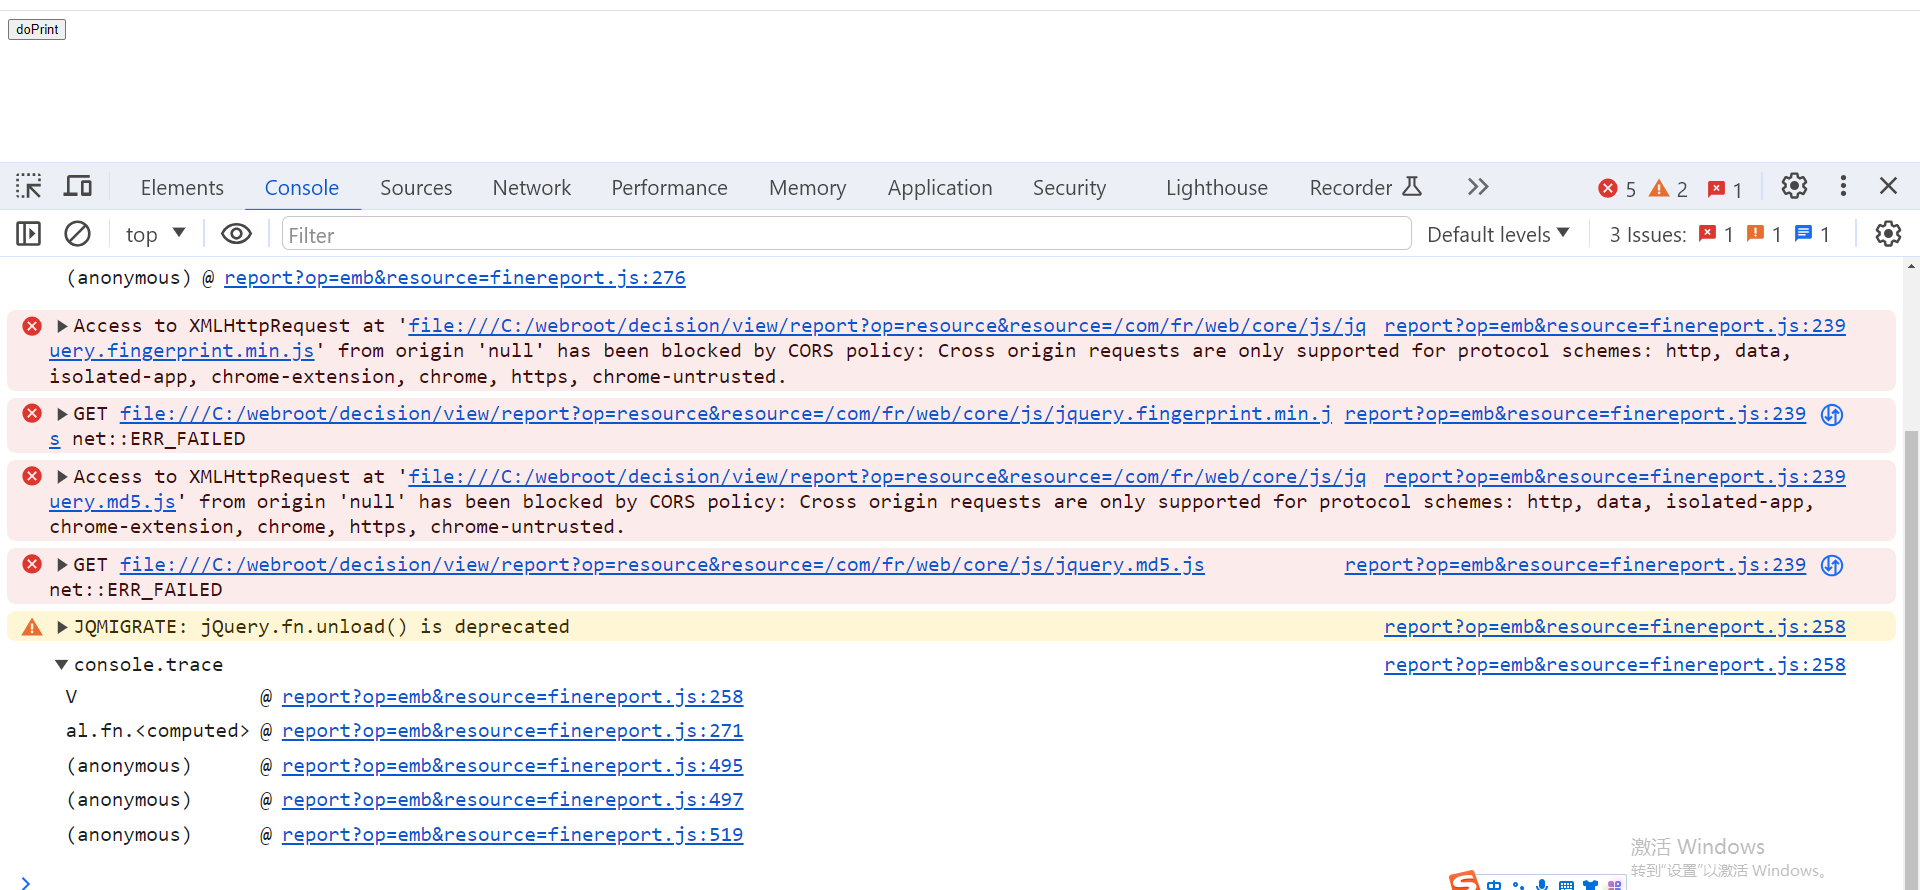Viewport: 1920px width, 890px height.
Task: Click the Sogou Chinese language mode indicator
Action: click(x=1494, y=884)
